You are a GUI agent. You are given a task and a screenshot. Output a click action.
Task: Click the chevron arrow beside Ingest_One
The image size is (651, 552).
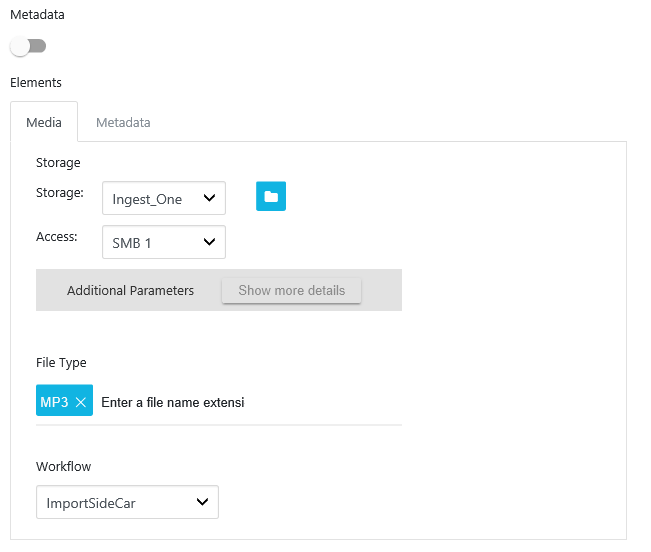pyautogui.click(x=209, y=198)
